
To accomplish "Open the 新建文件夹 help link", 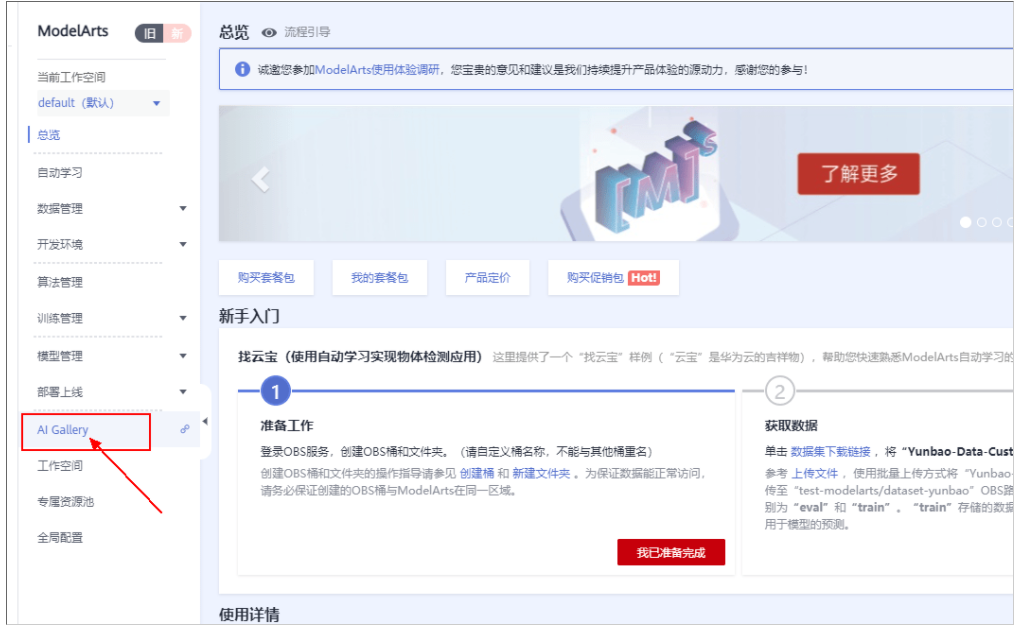I will [x=541, y=474].
